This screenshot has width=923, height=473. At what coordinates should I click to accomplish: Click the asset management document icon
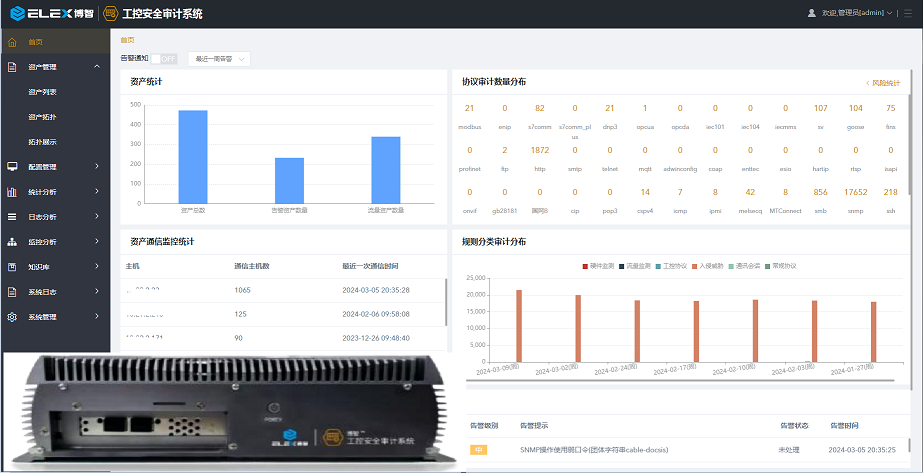[x=12, y=67]
